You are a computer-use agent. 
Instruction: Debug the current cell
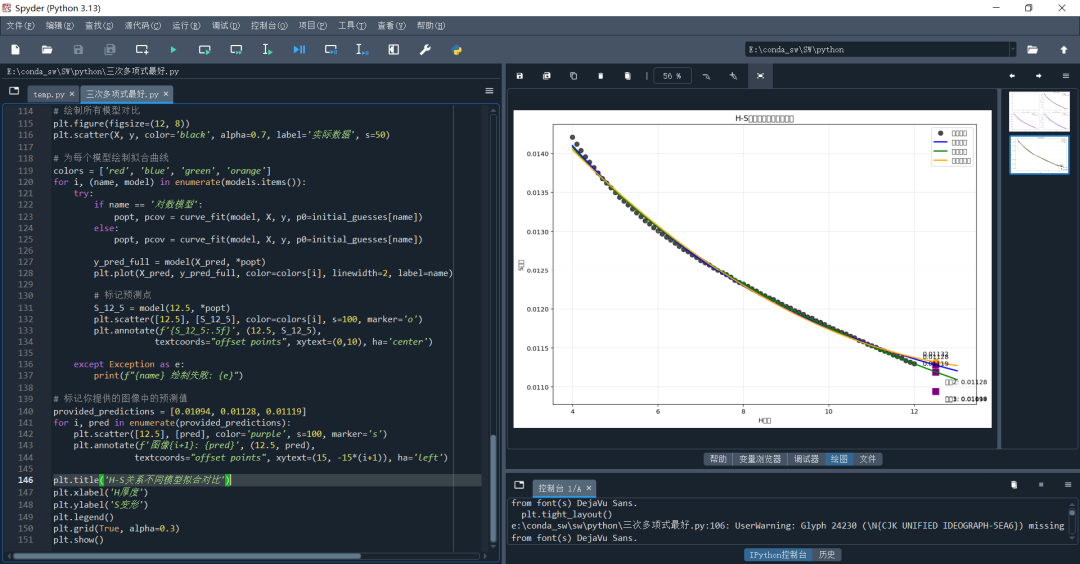pos(331,50)
